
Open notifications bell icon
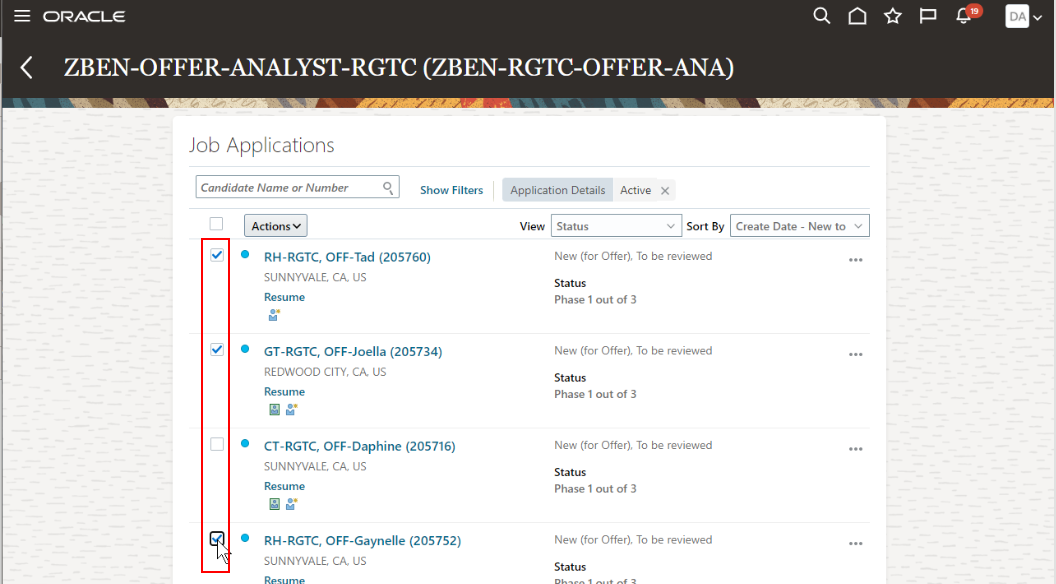tap(964, 16)
